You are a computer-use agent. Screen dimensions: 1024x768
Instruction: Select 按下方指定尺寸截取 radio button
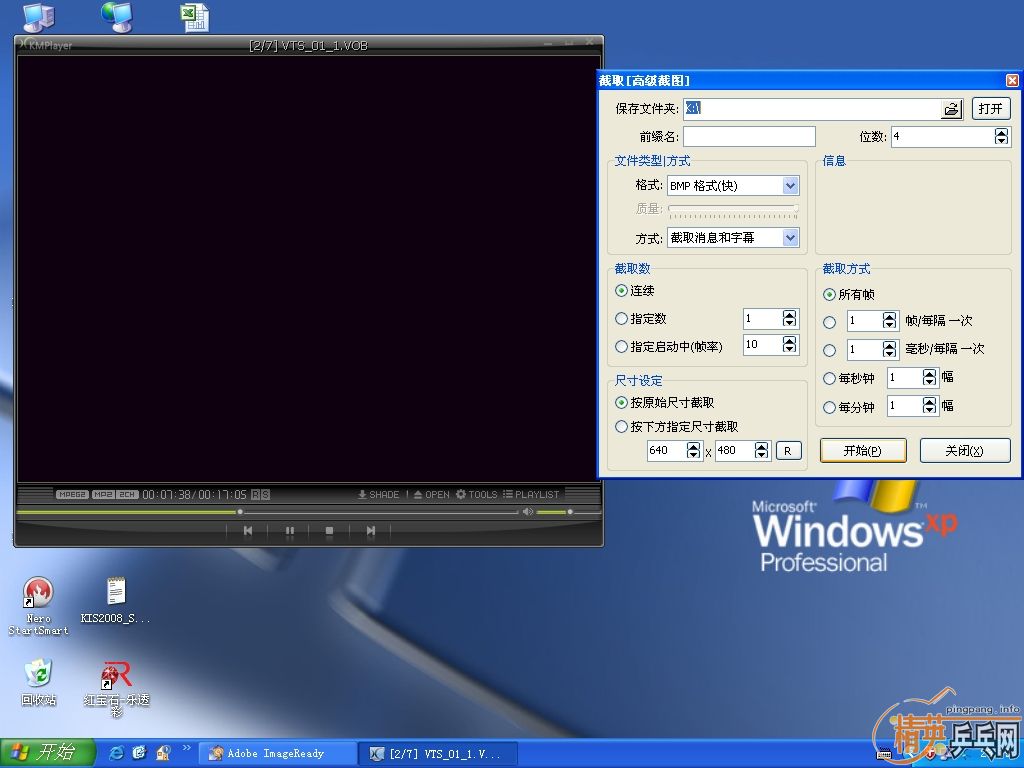(622, 426)
